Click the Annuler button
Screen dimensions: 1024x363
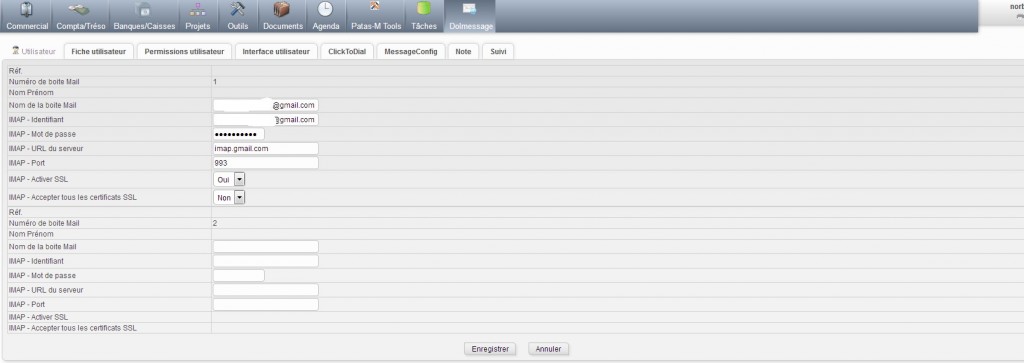(x=549, y=349)
